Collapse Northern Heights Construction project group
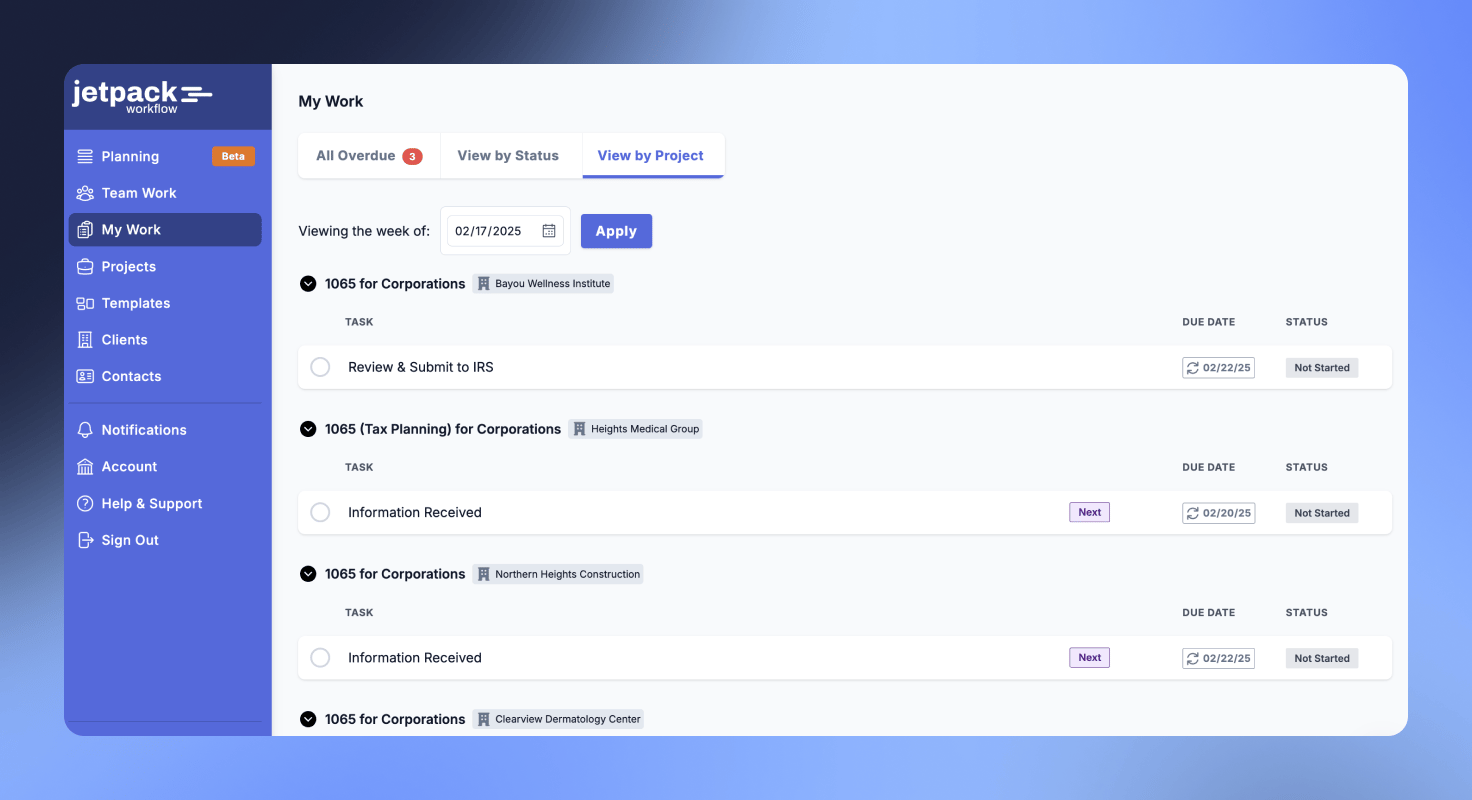The image size is (1472, 800). 308,574
